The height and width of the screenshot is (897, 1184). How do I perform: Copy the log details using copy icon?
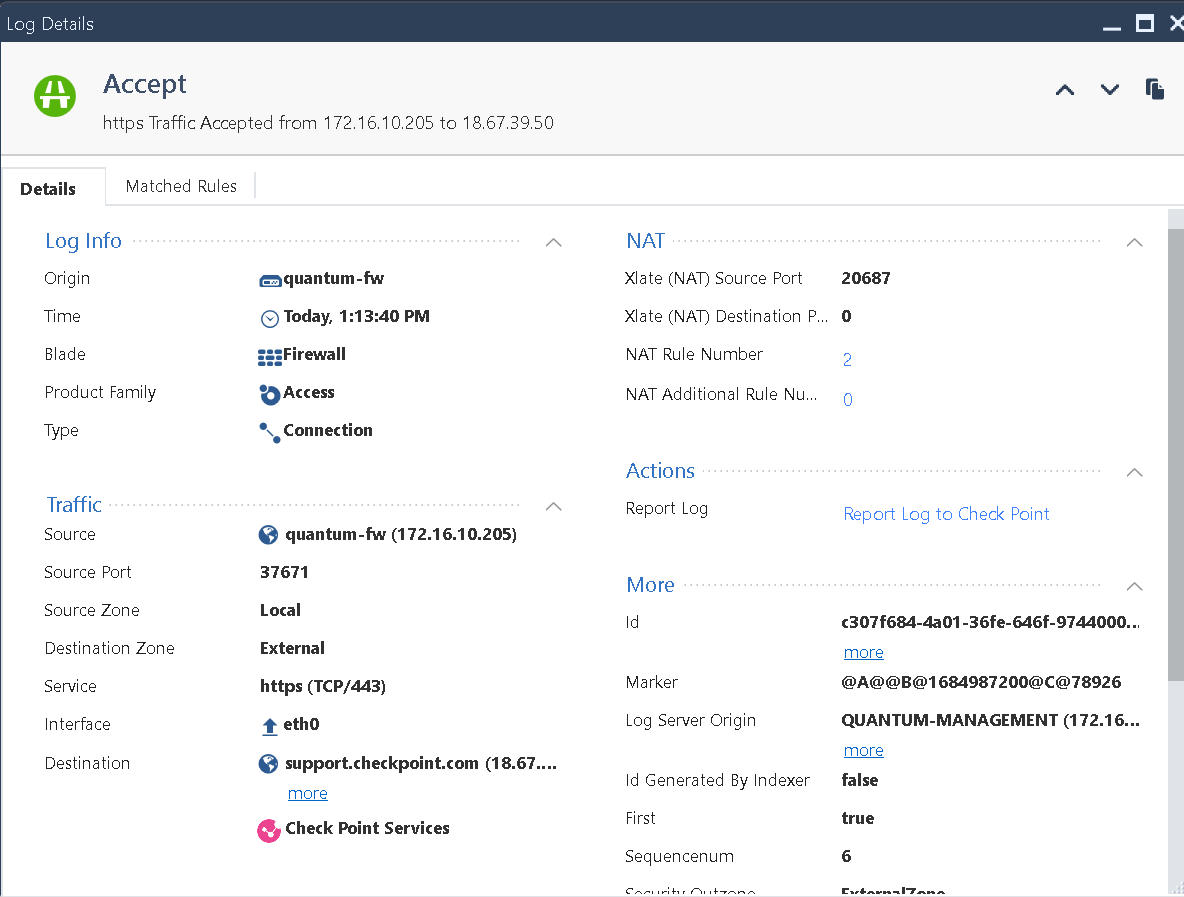[x=1155, y=89]
